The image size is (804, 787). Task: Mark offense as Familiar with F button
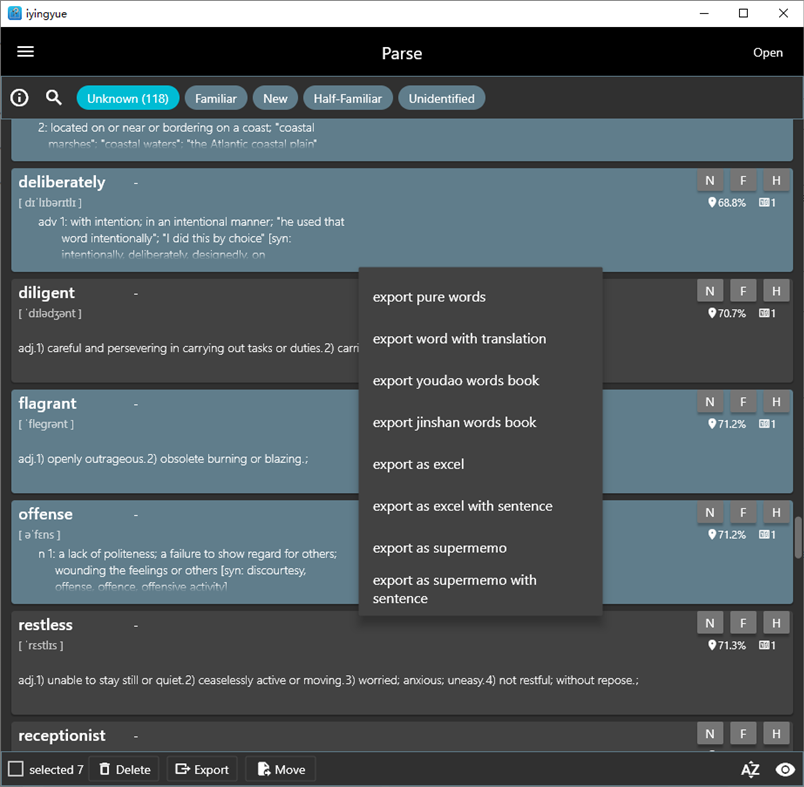743,512
